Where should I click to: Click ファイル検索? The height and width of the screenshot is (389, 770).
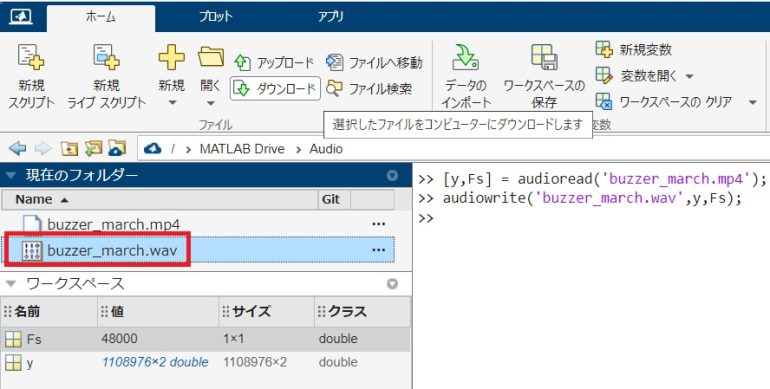pyautogui.click(x=369, y=88)
